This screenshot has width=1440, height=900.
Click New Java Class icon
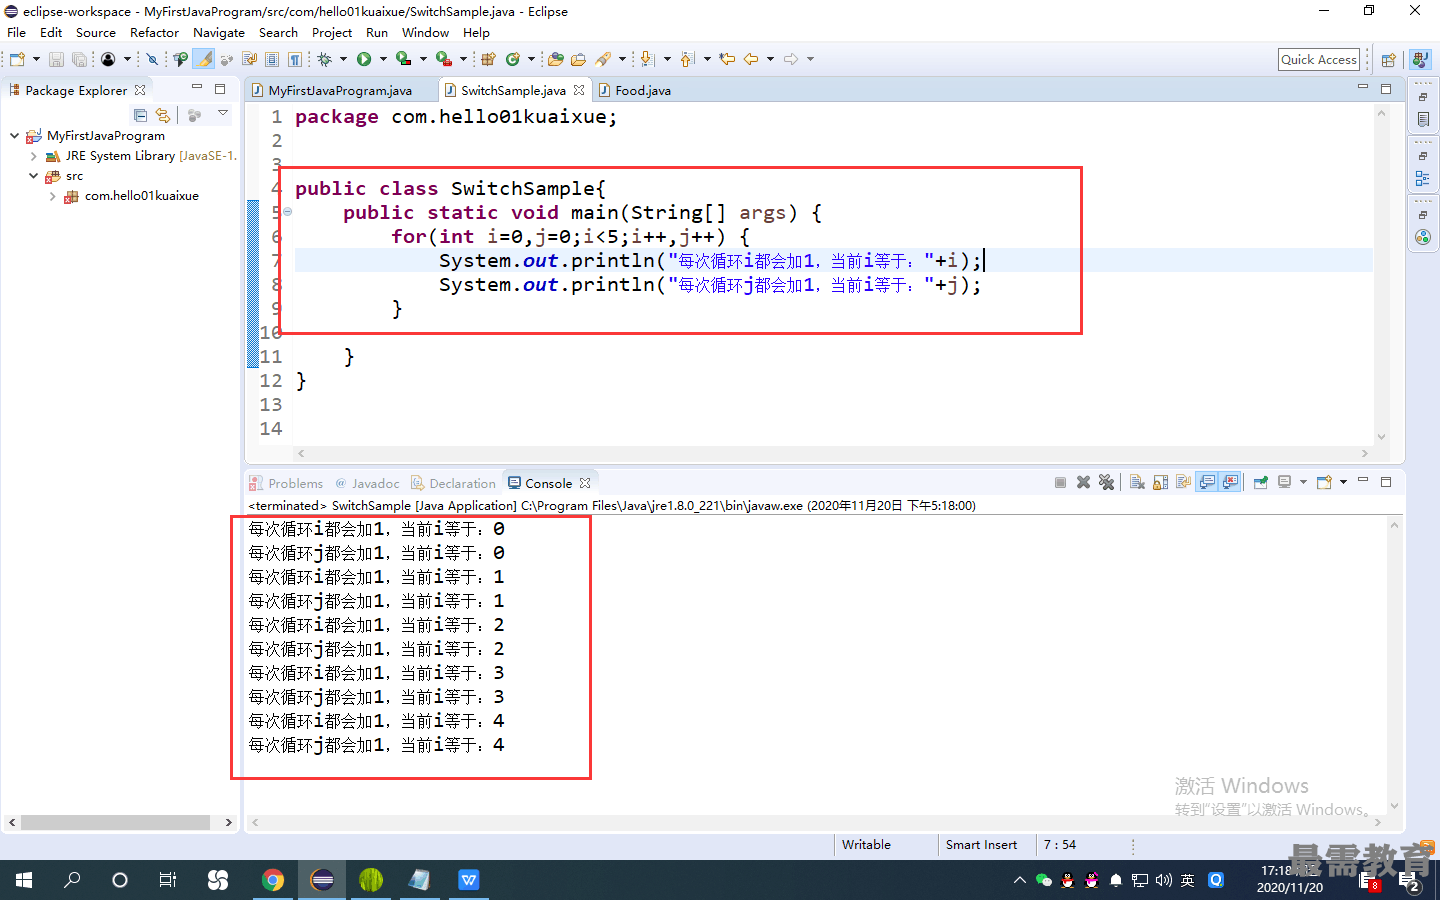pyautogui.click(x=512, y=59)
